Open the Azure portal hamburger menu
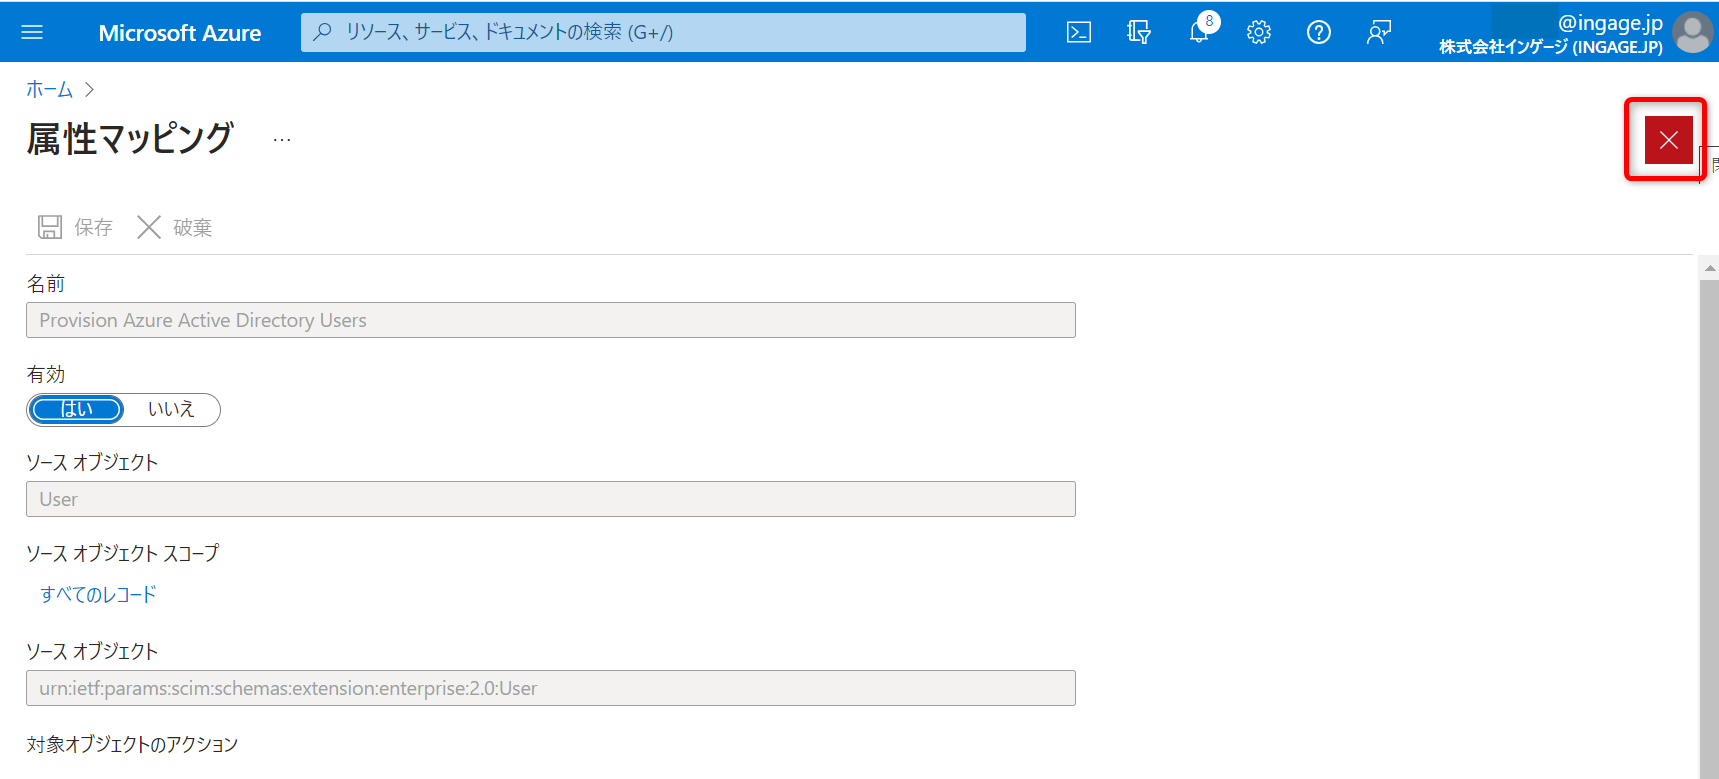 [32, 32]
